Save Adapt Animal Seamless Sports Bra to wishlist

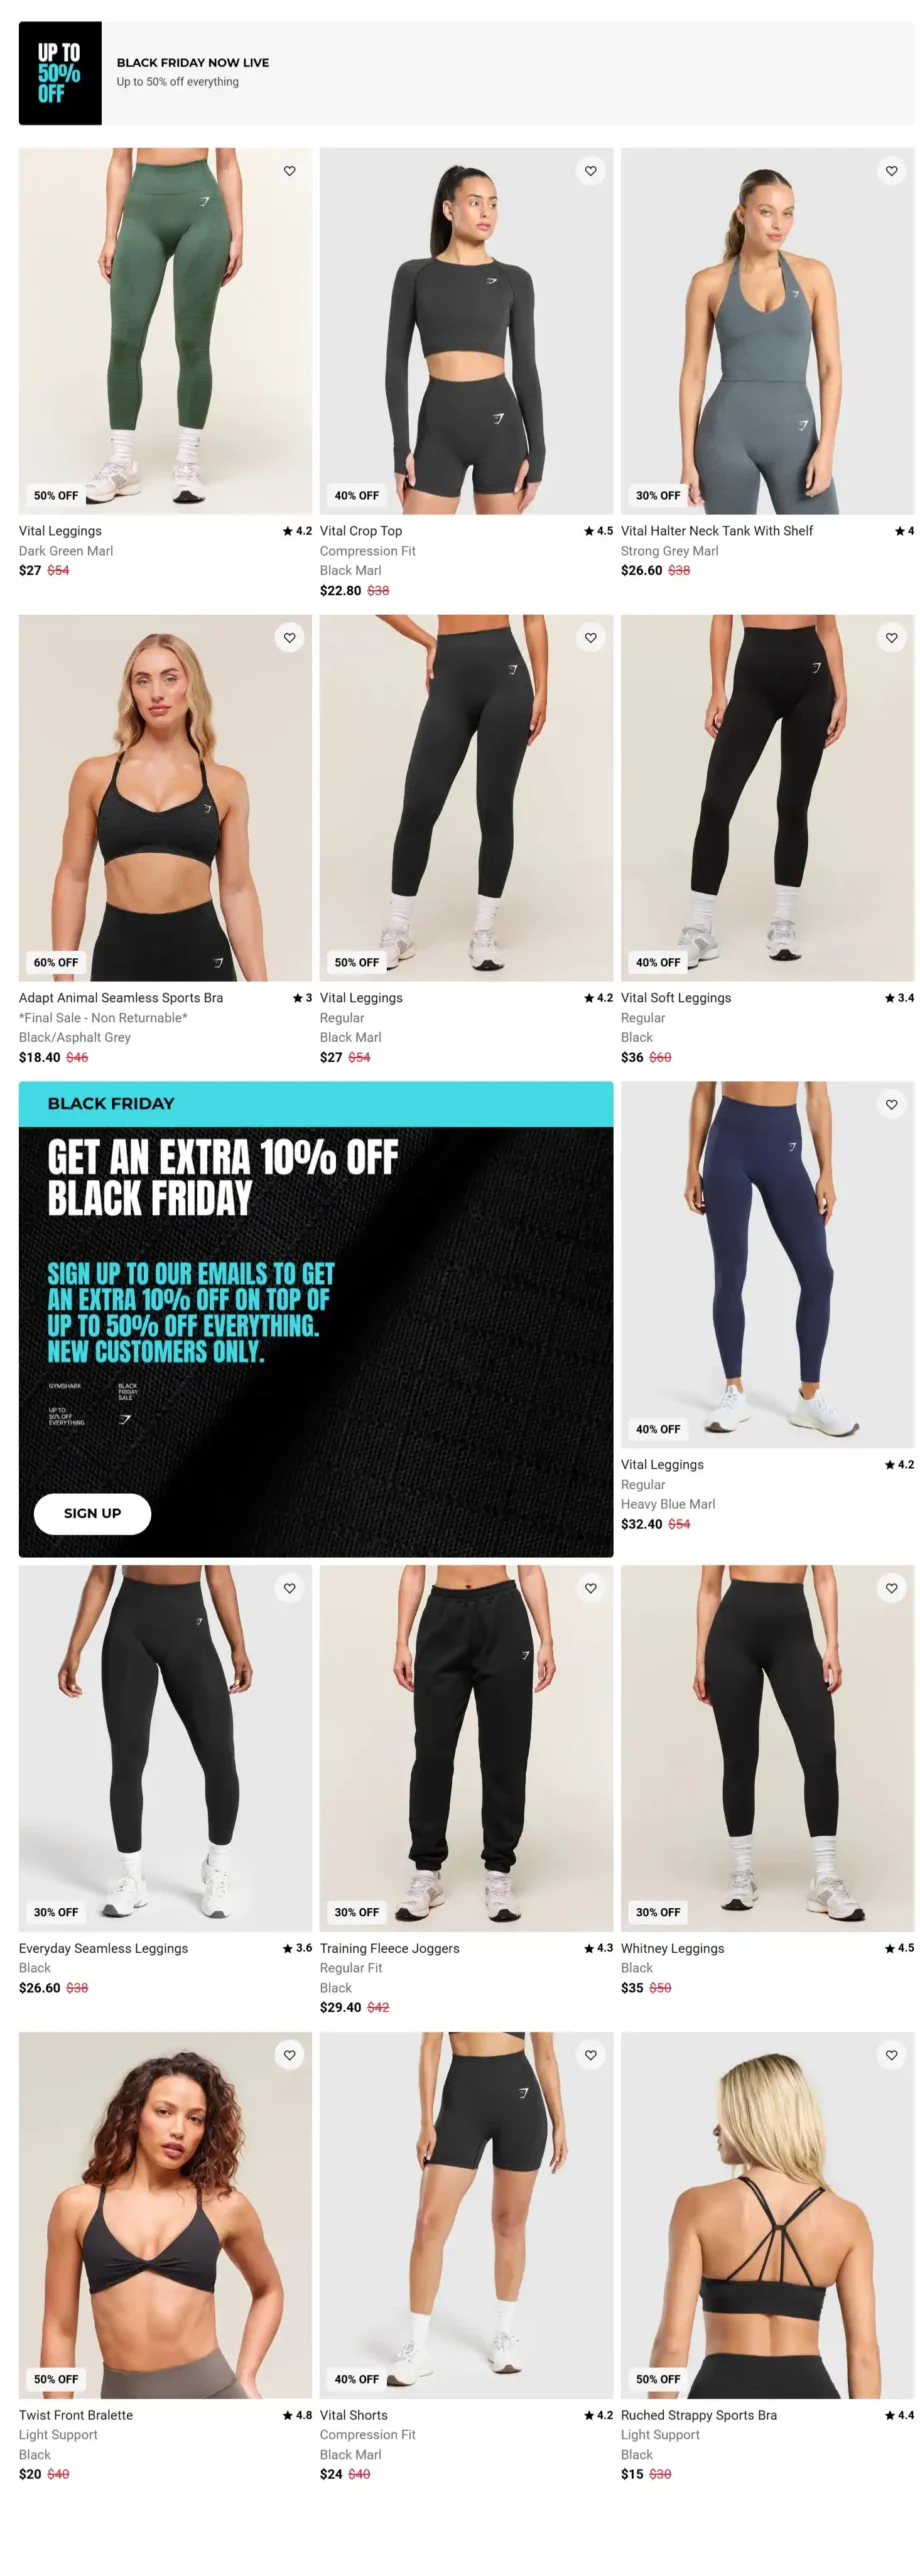[x=290, y=638]
